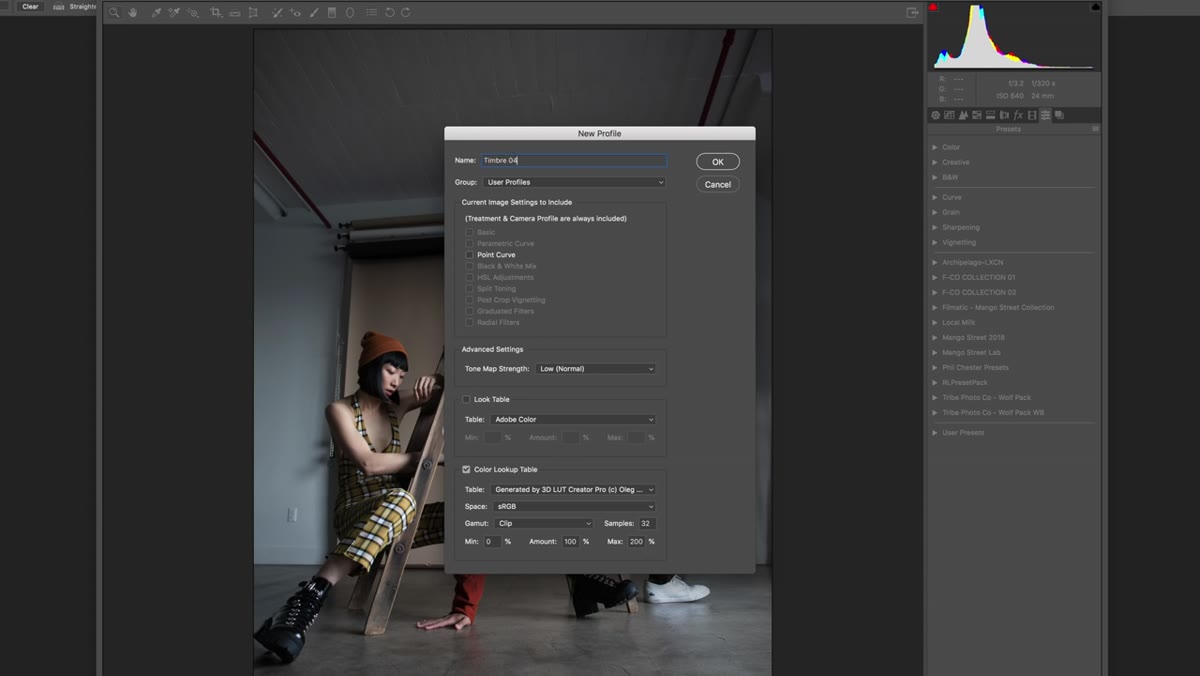Open the Effects fx panel tab
Screen dimensions: 1200x676
pyautogui.click(x=1018, y=115)
